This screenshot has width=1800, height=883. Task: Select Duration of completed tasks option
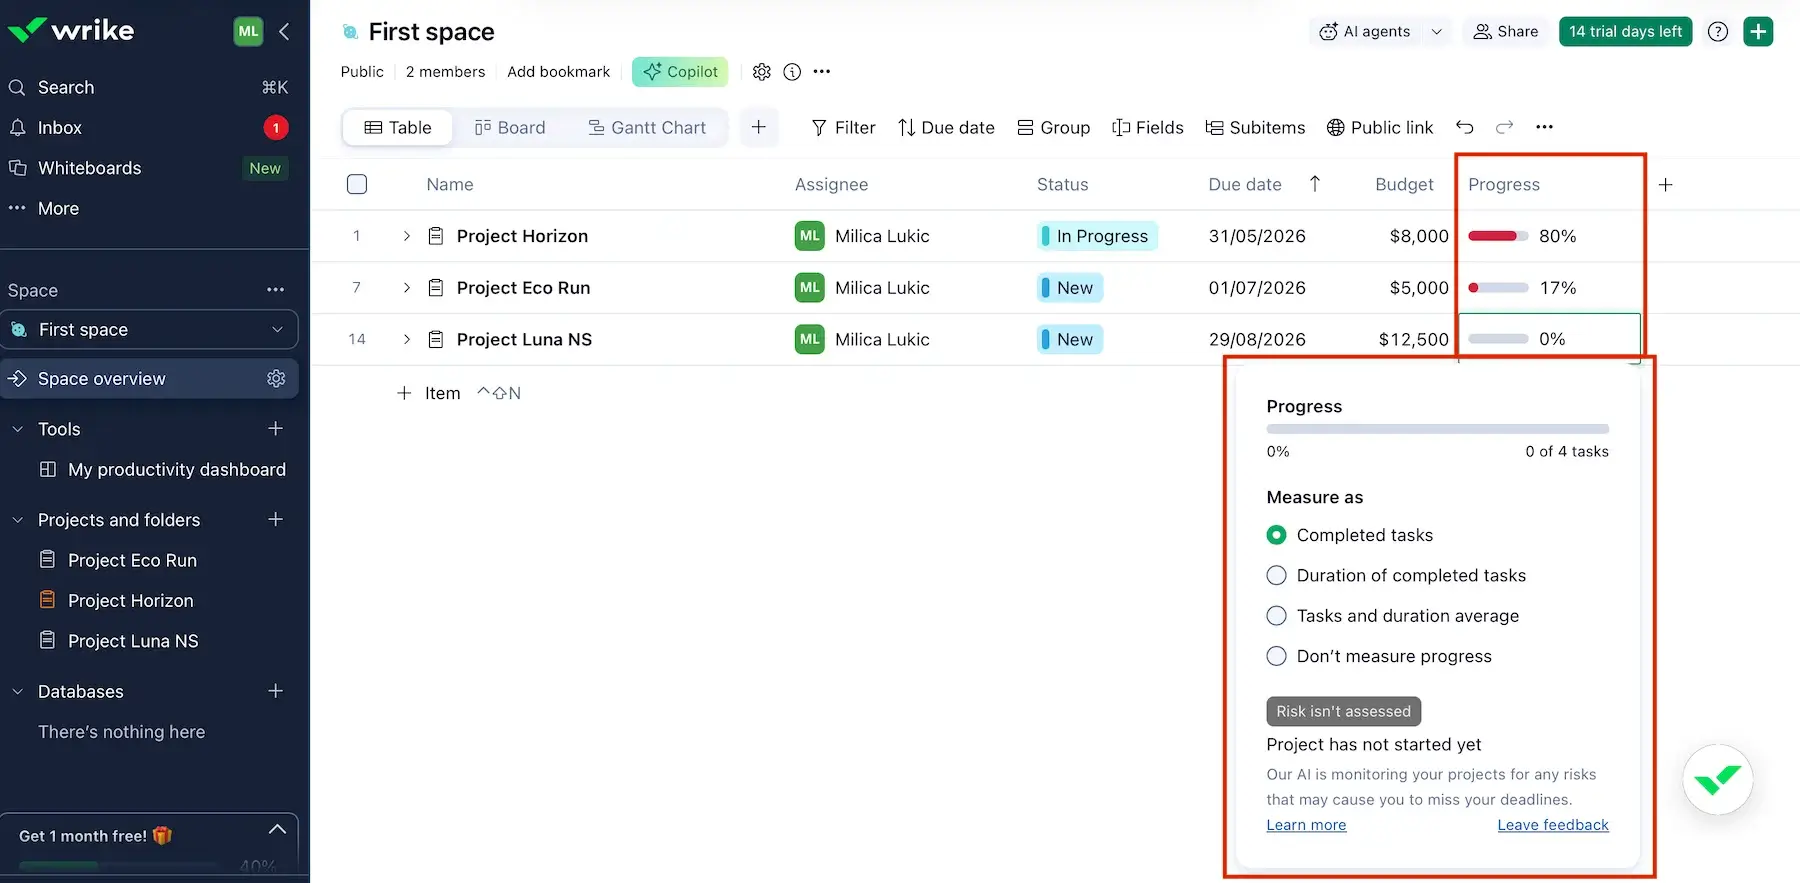click(x=1276, y=576)
